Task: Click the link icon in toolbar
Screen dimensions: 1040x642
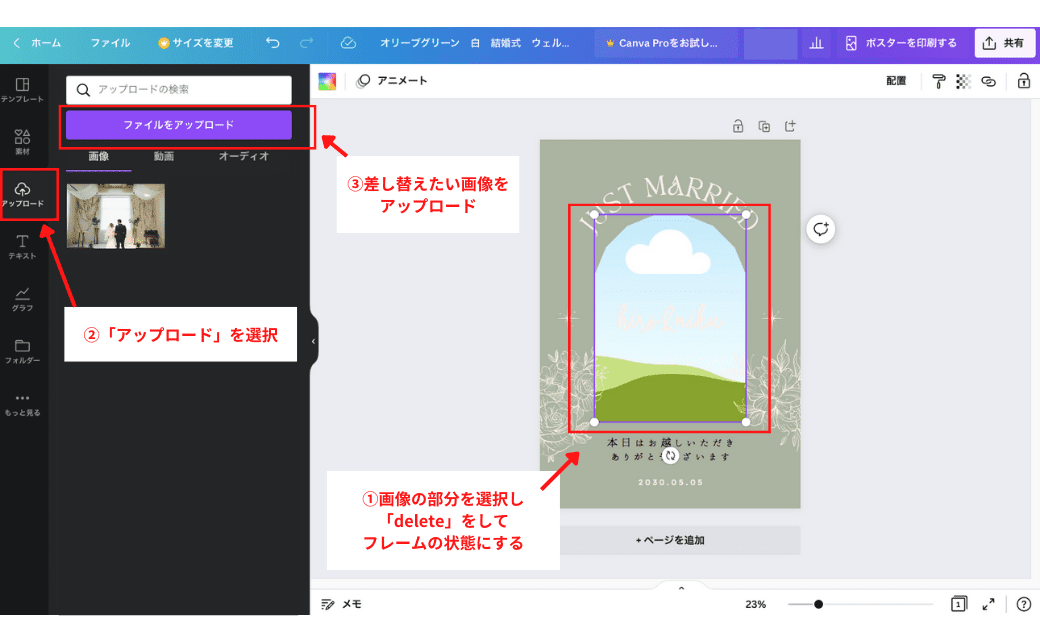Action: tap(988, 82)
